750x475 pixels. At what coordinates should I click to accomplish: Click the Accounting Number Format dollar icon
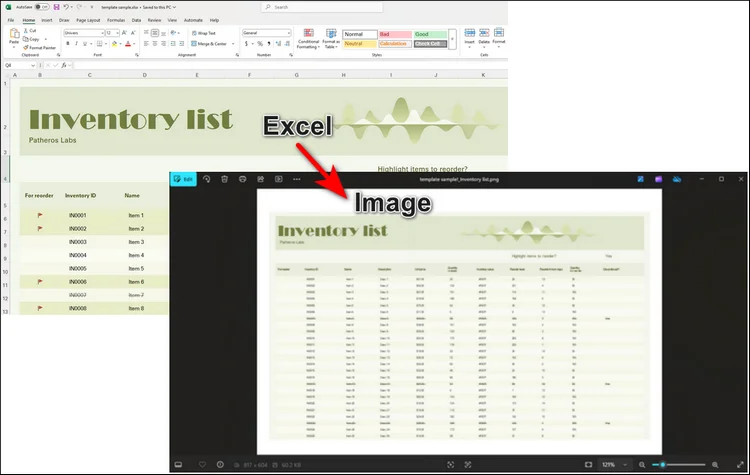(246, 44)
